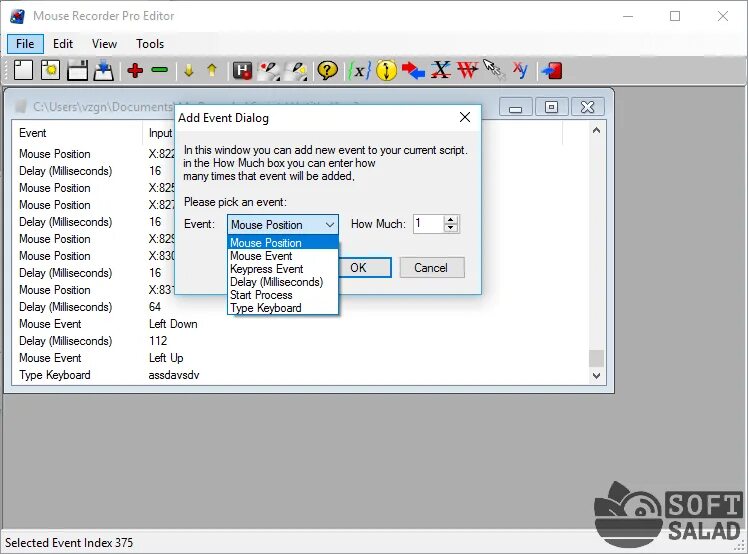This screenshot has width=748, height=554.
Task: Click the Input column header
Action: tap(160, 133)
